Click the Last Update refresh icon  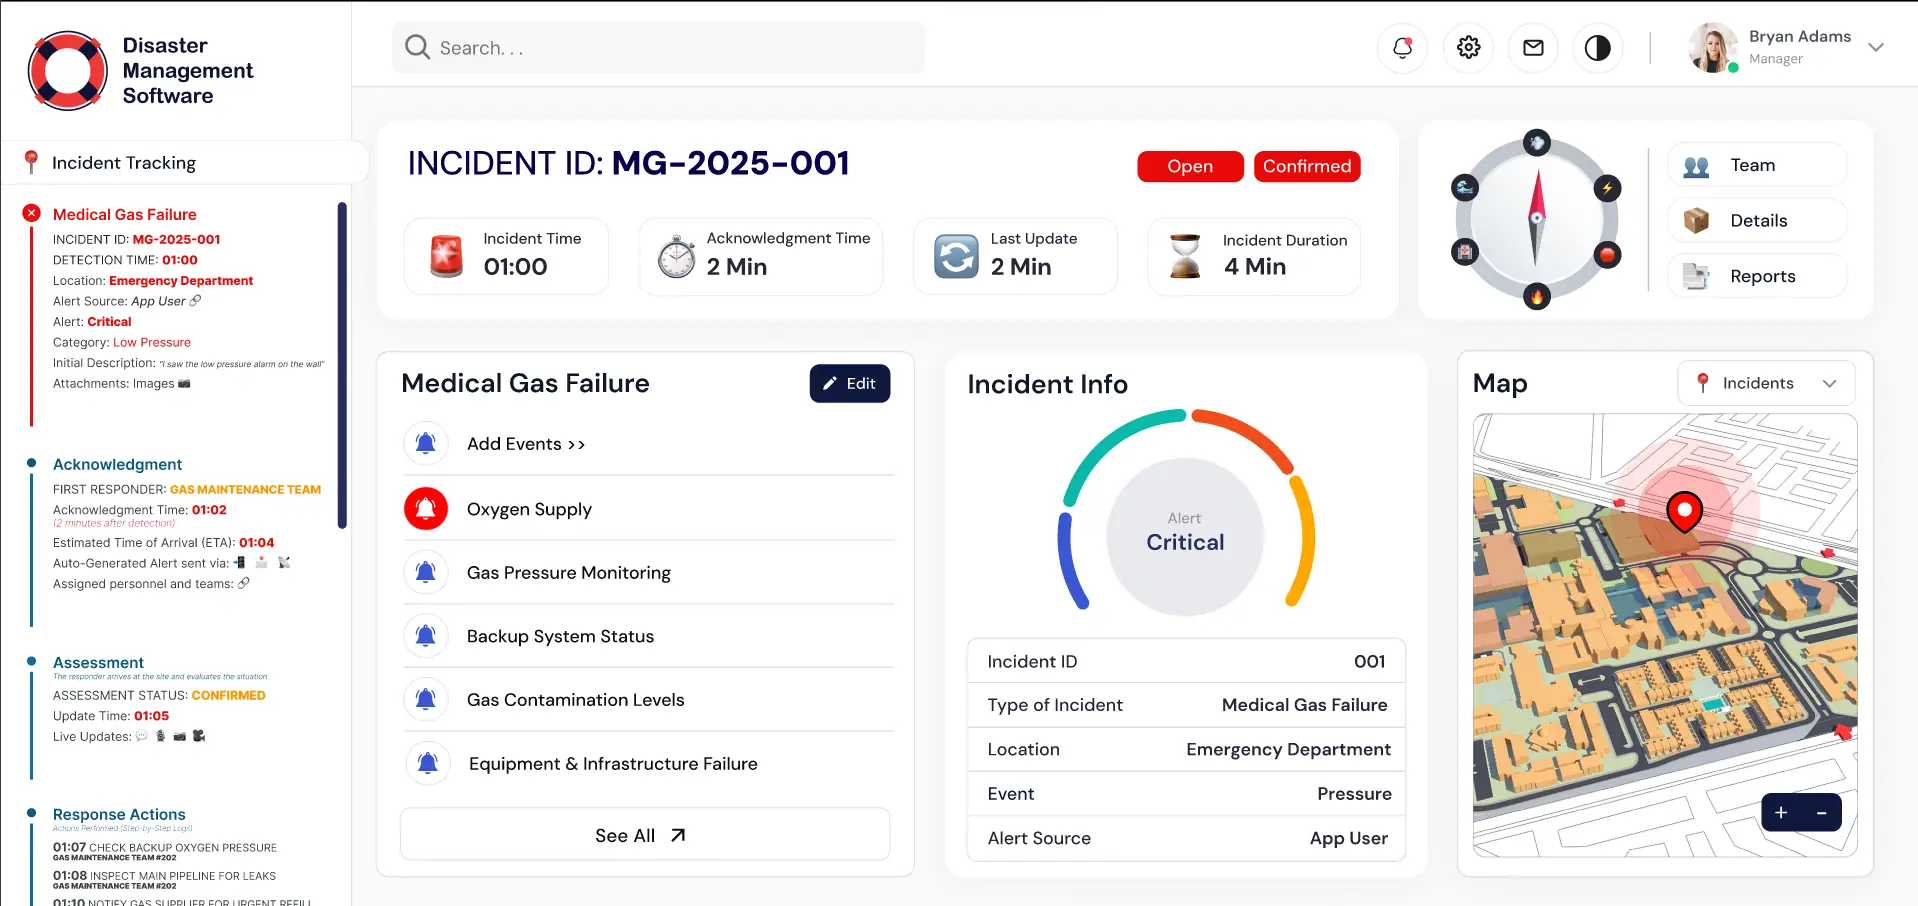[956, 256]
